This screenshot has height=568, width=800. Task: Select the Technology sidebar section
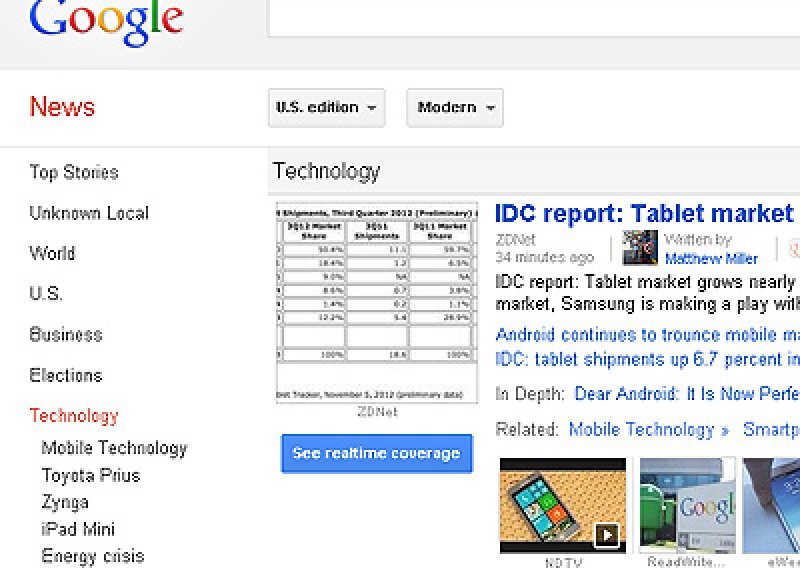tap(74, 416)
